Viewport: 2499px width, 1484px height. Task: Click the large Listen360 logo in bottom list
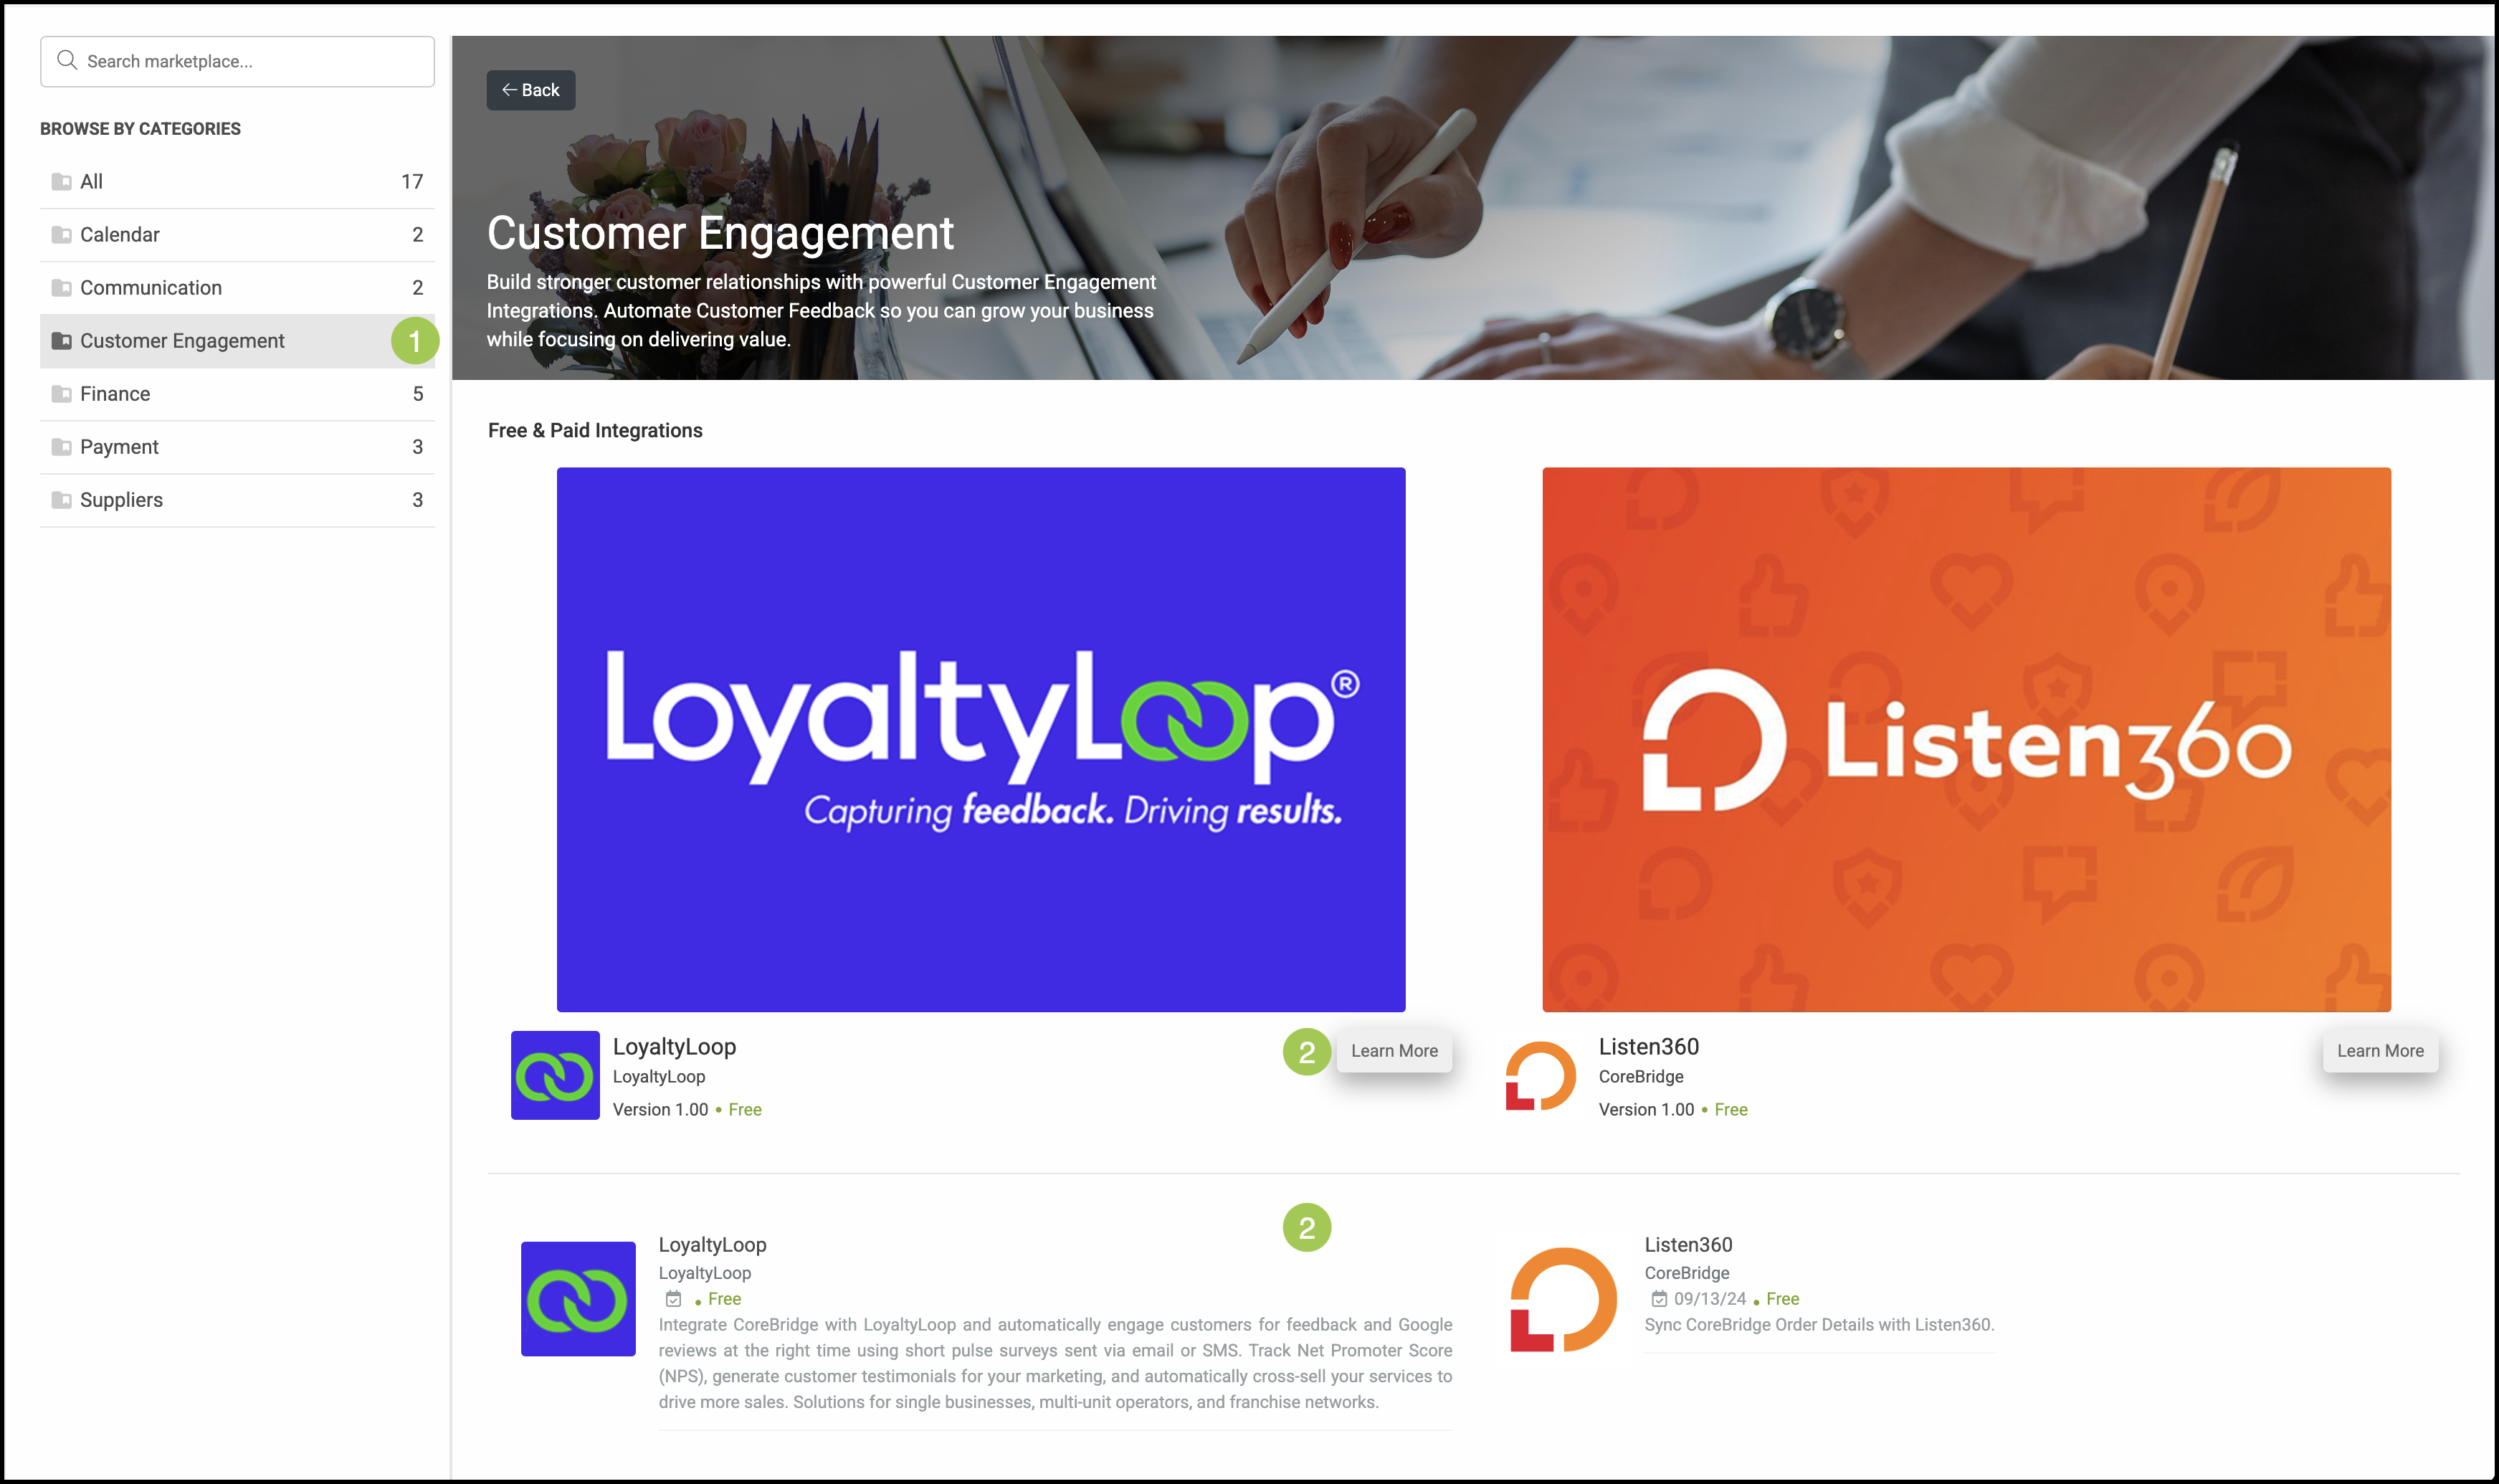pos(1563,1299)
